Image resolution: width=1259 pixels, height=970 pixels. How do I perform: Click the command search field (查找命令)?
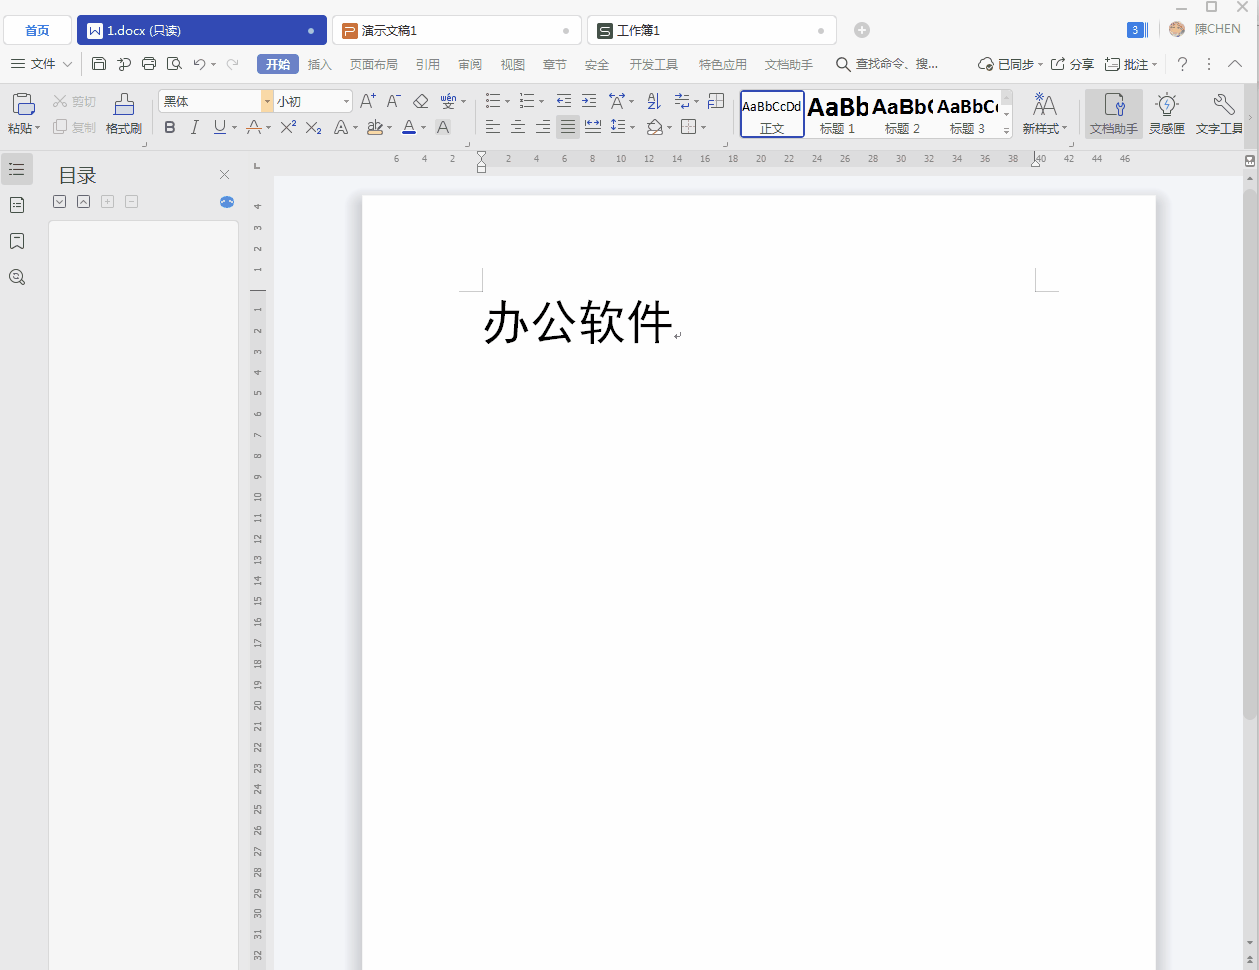point(887,64)
